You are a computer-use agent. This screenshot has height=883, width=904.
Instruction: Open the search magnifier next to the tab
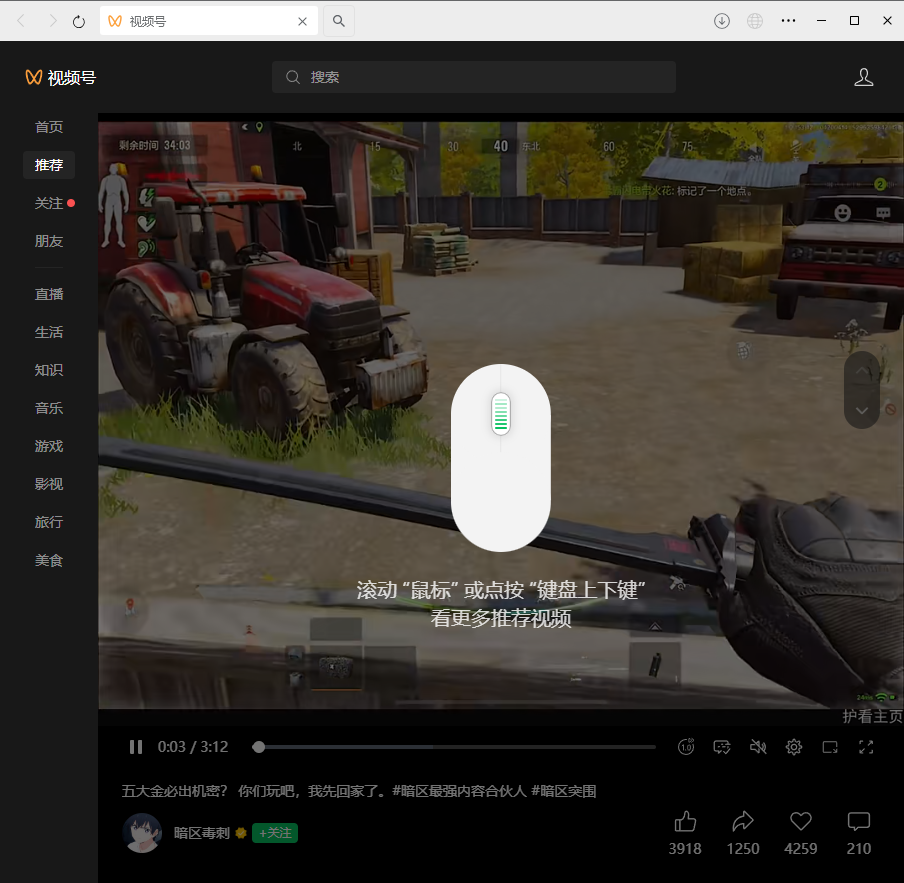point(339,21)
